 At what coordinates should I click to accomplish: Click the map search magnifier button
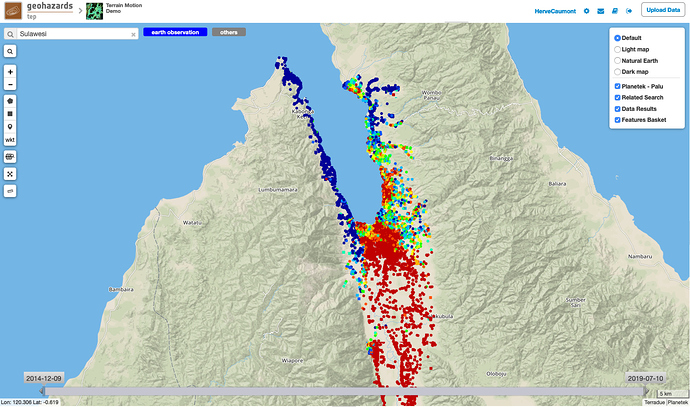(10, 50)
